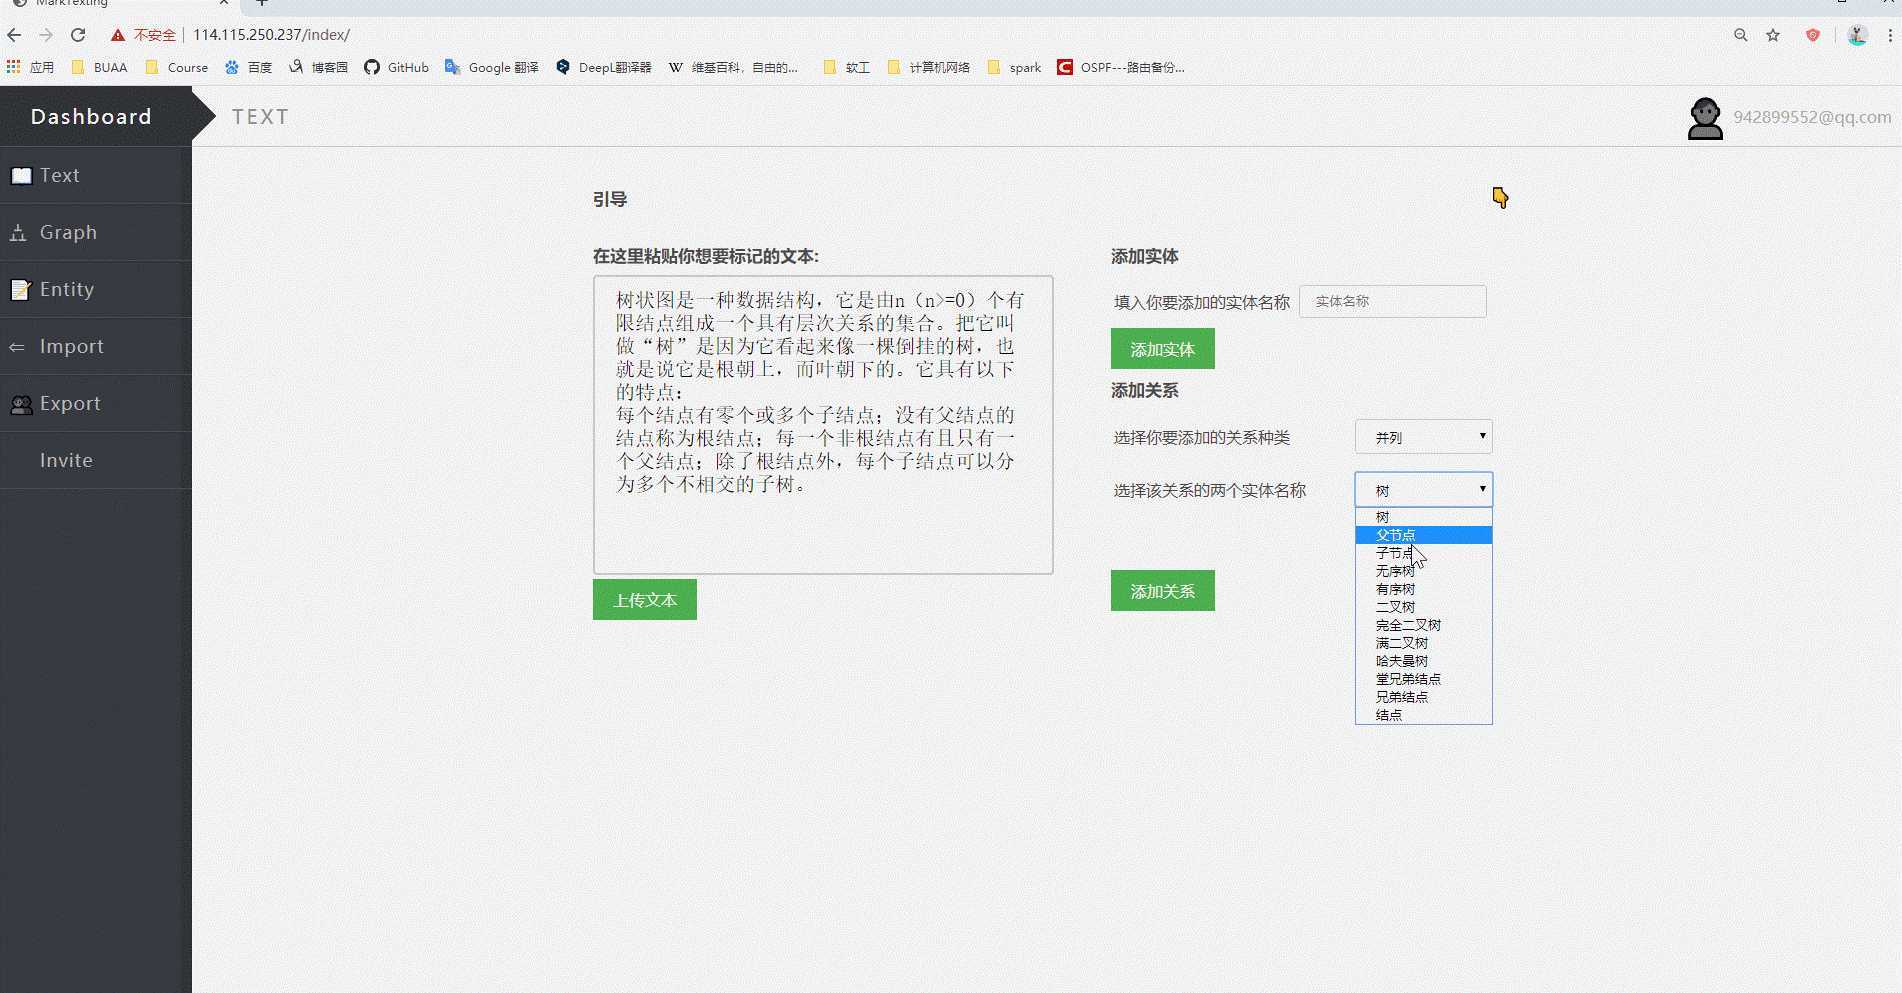
Task: Click the browser address bar URL
Action: 271,35
